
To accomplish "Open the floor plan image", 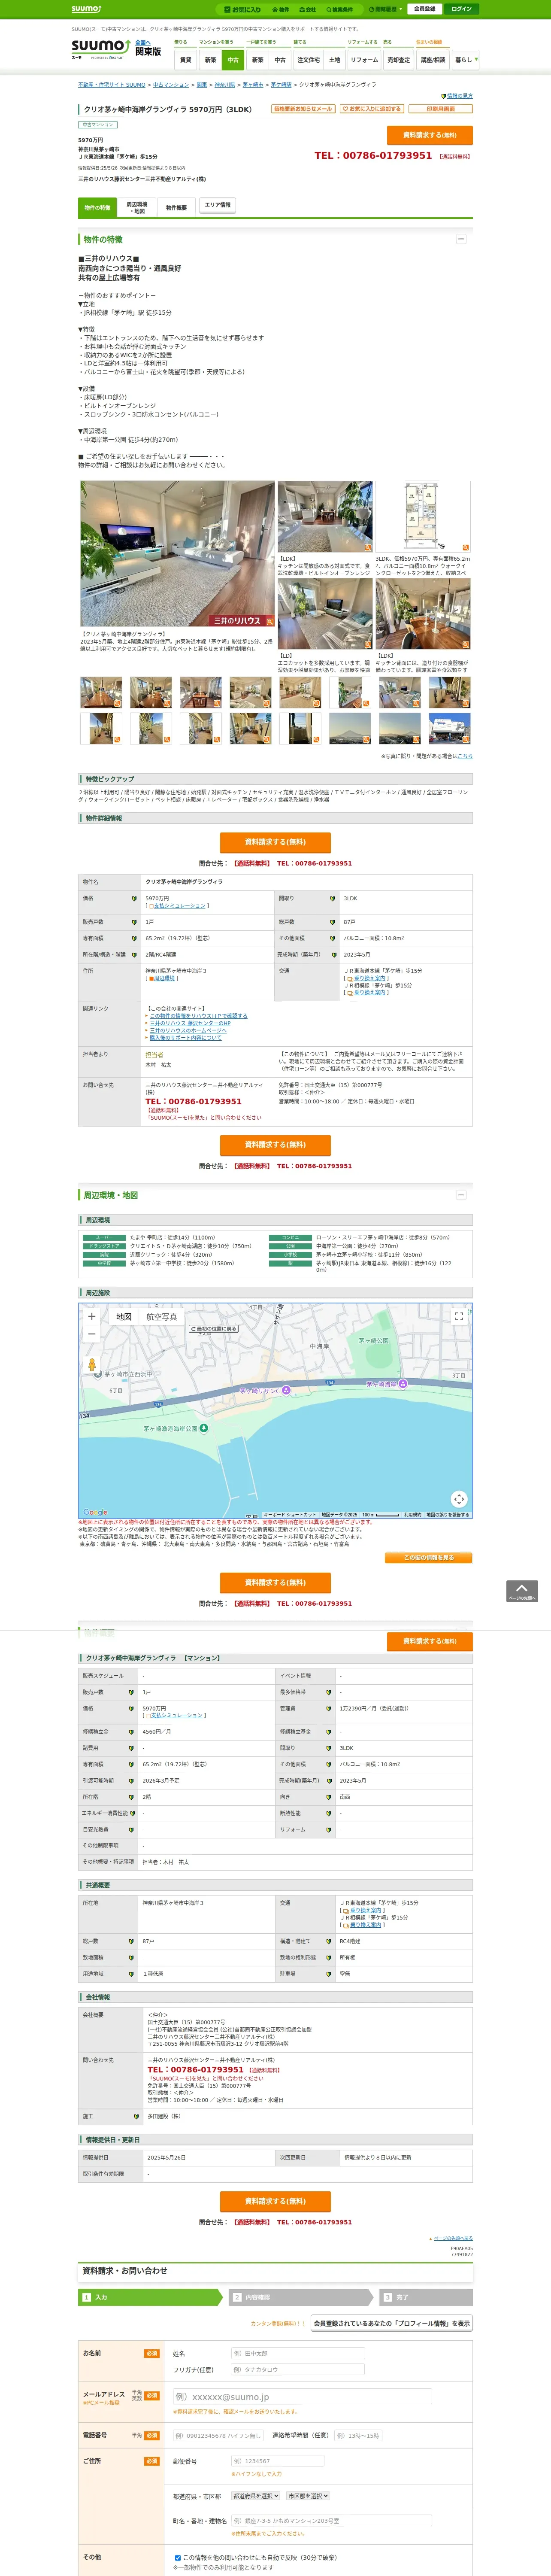I will click(423, 517).
